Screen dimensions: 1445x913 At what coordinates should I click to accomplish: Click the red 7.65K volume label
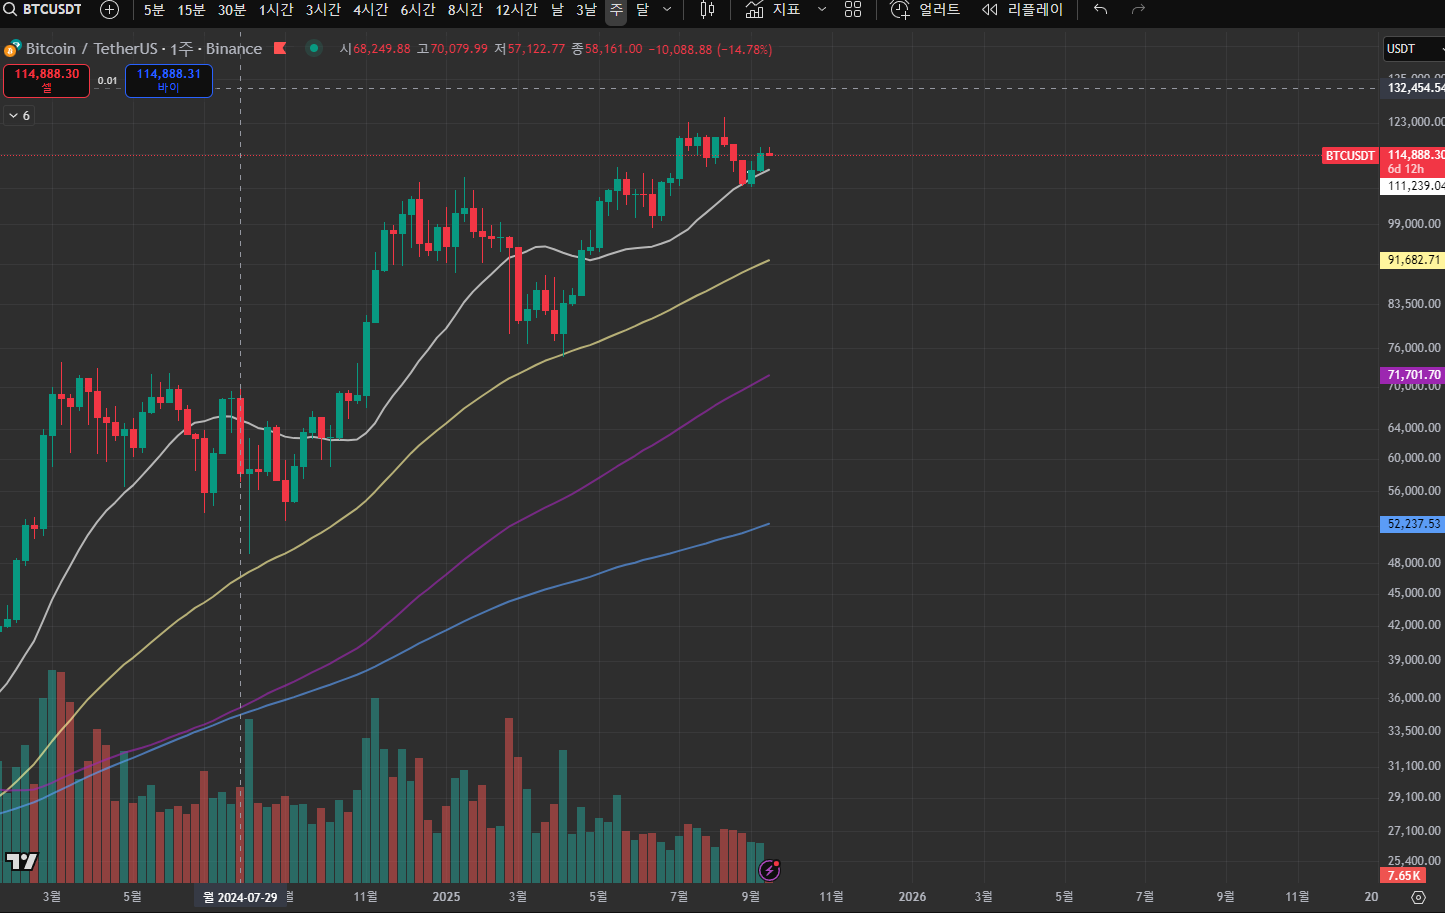pos(1403,876)
